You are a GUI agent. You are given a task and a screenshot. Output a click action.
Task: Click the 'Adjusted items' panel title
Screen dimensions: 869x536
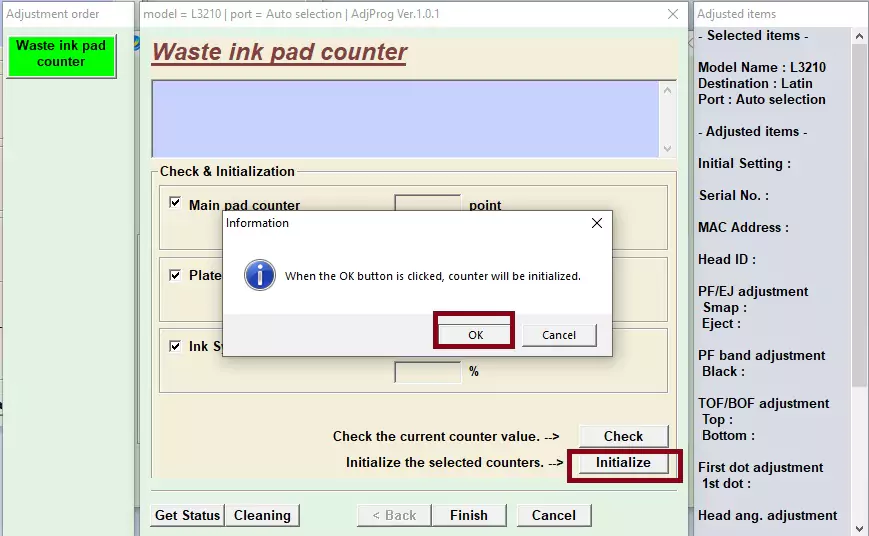point(736,14)
